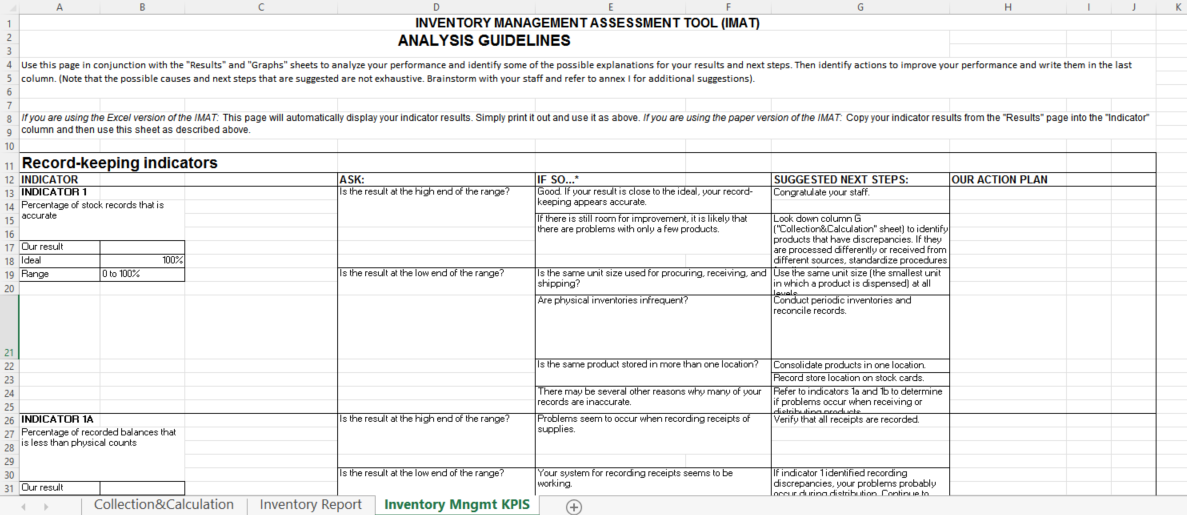Select column F header
The width and height of the screenshot is (1187, 515).
coord(728,7)
